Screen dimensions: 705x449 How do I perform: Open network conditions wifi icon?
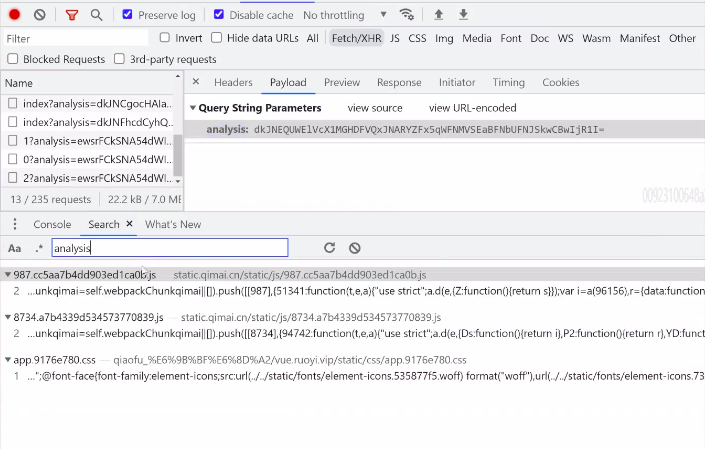406,14
